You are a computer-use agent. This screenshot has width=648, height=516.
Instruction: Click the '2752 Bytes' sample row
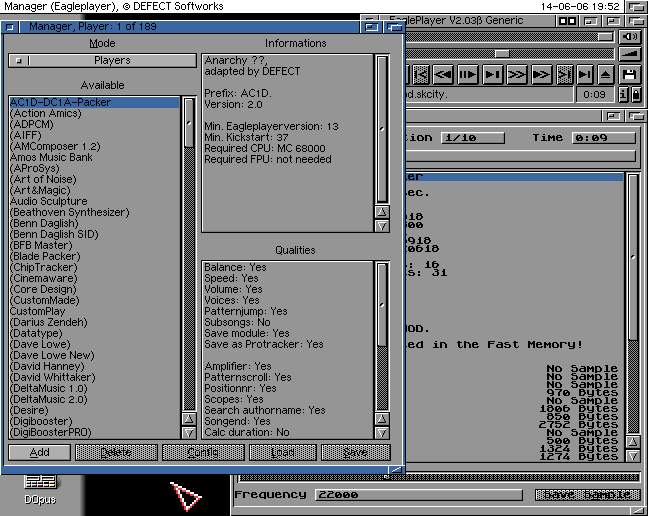tap(515, 424)
